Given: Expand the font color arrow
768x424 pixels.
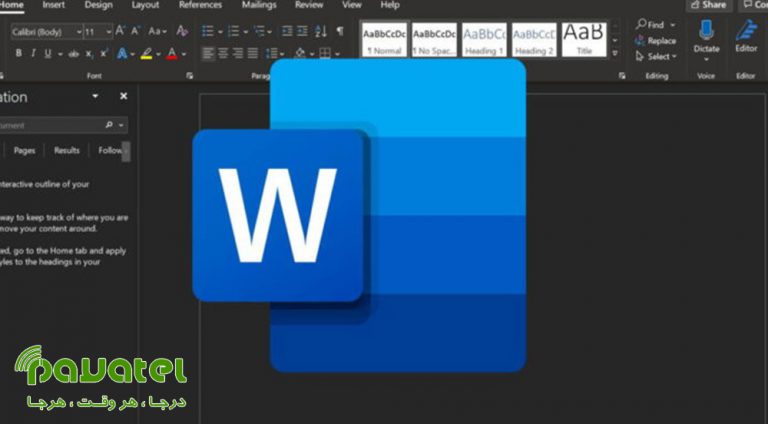Looking at the screenshot, I should 184,54.
